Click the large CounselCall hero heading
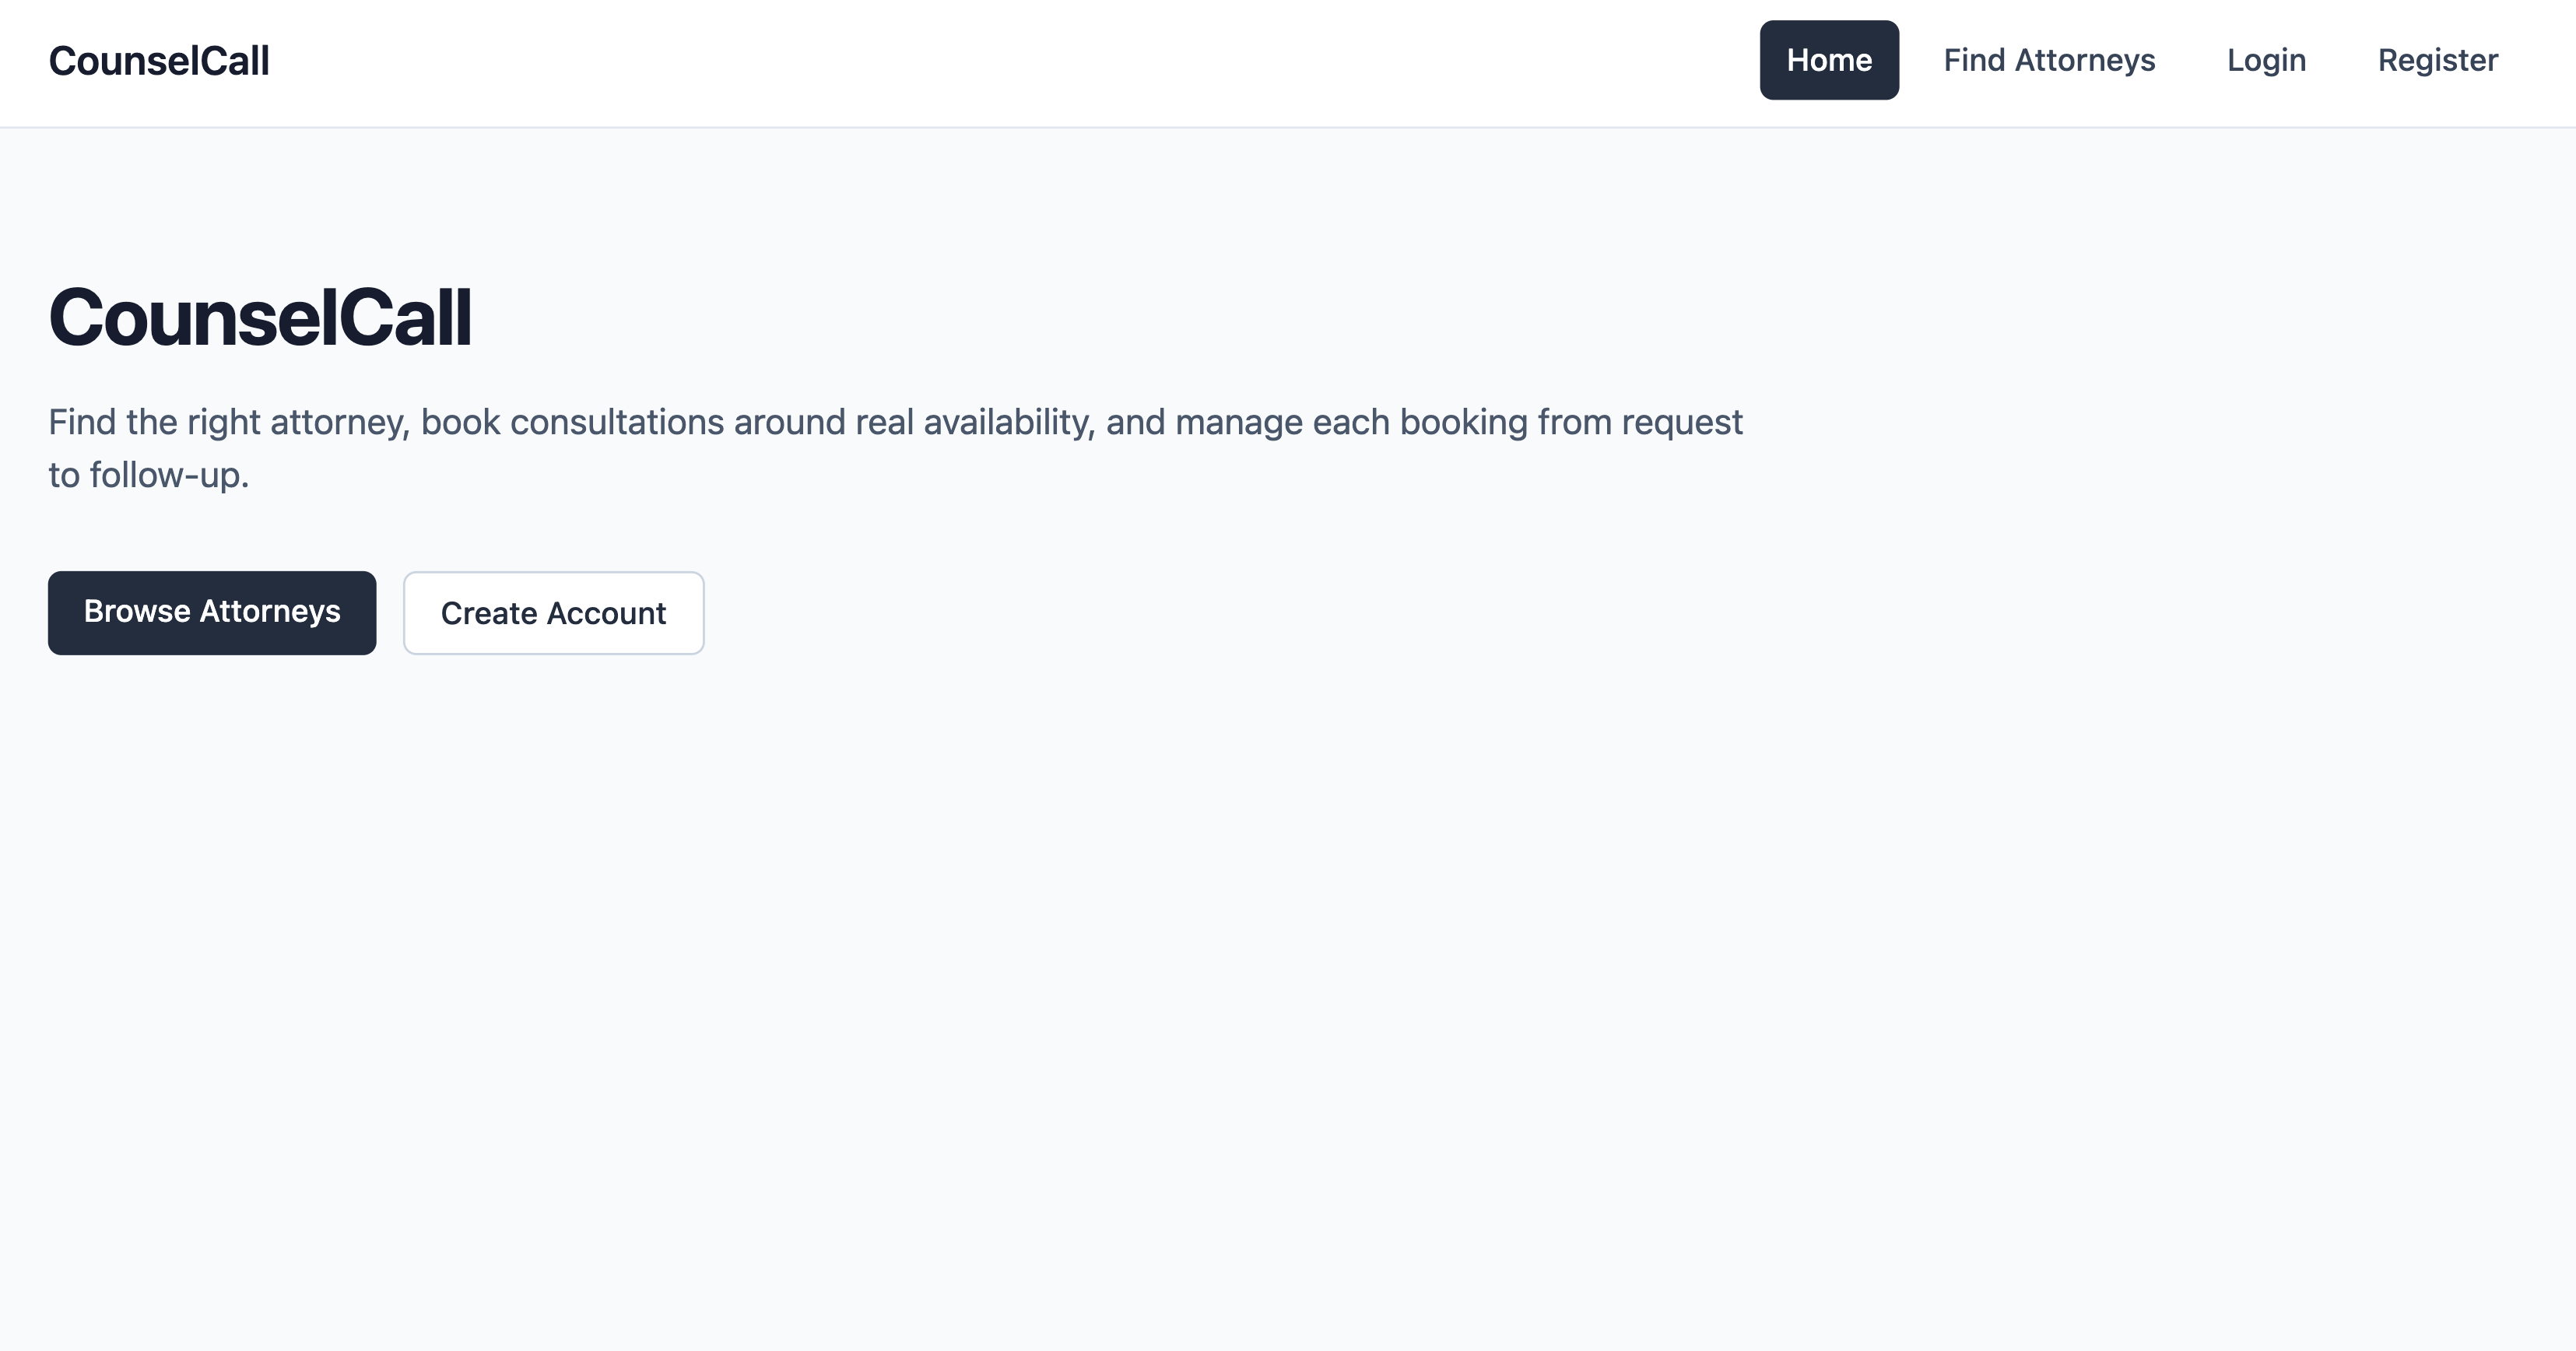2576x1351 pixels. pos(259,318)
